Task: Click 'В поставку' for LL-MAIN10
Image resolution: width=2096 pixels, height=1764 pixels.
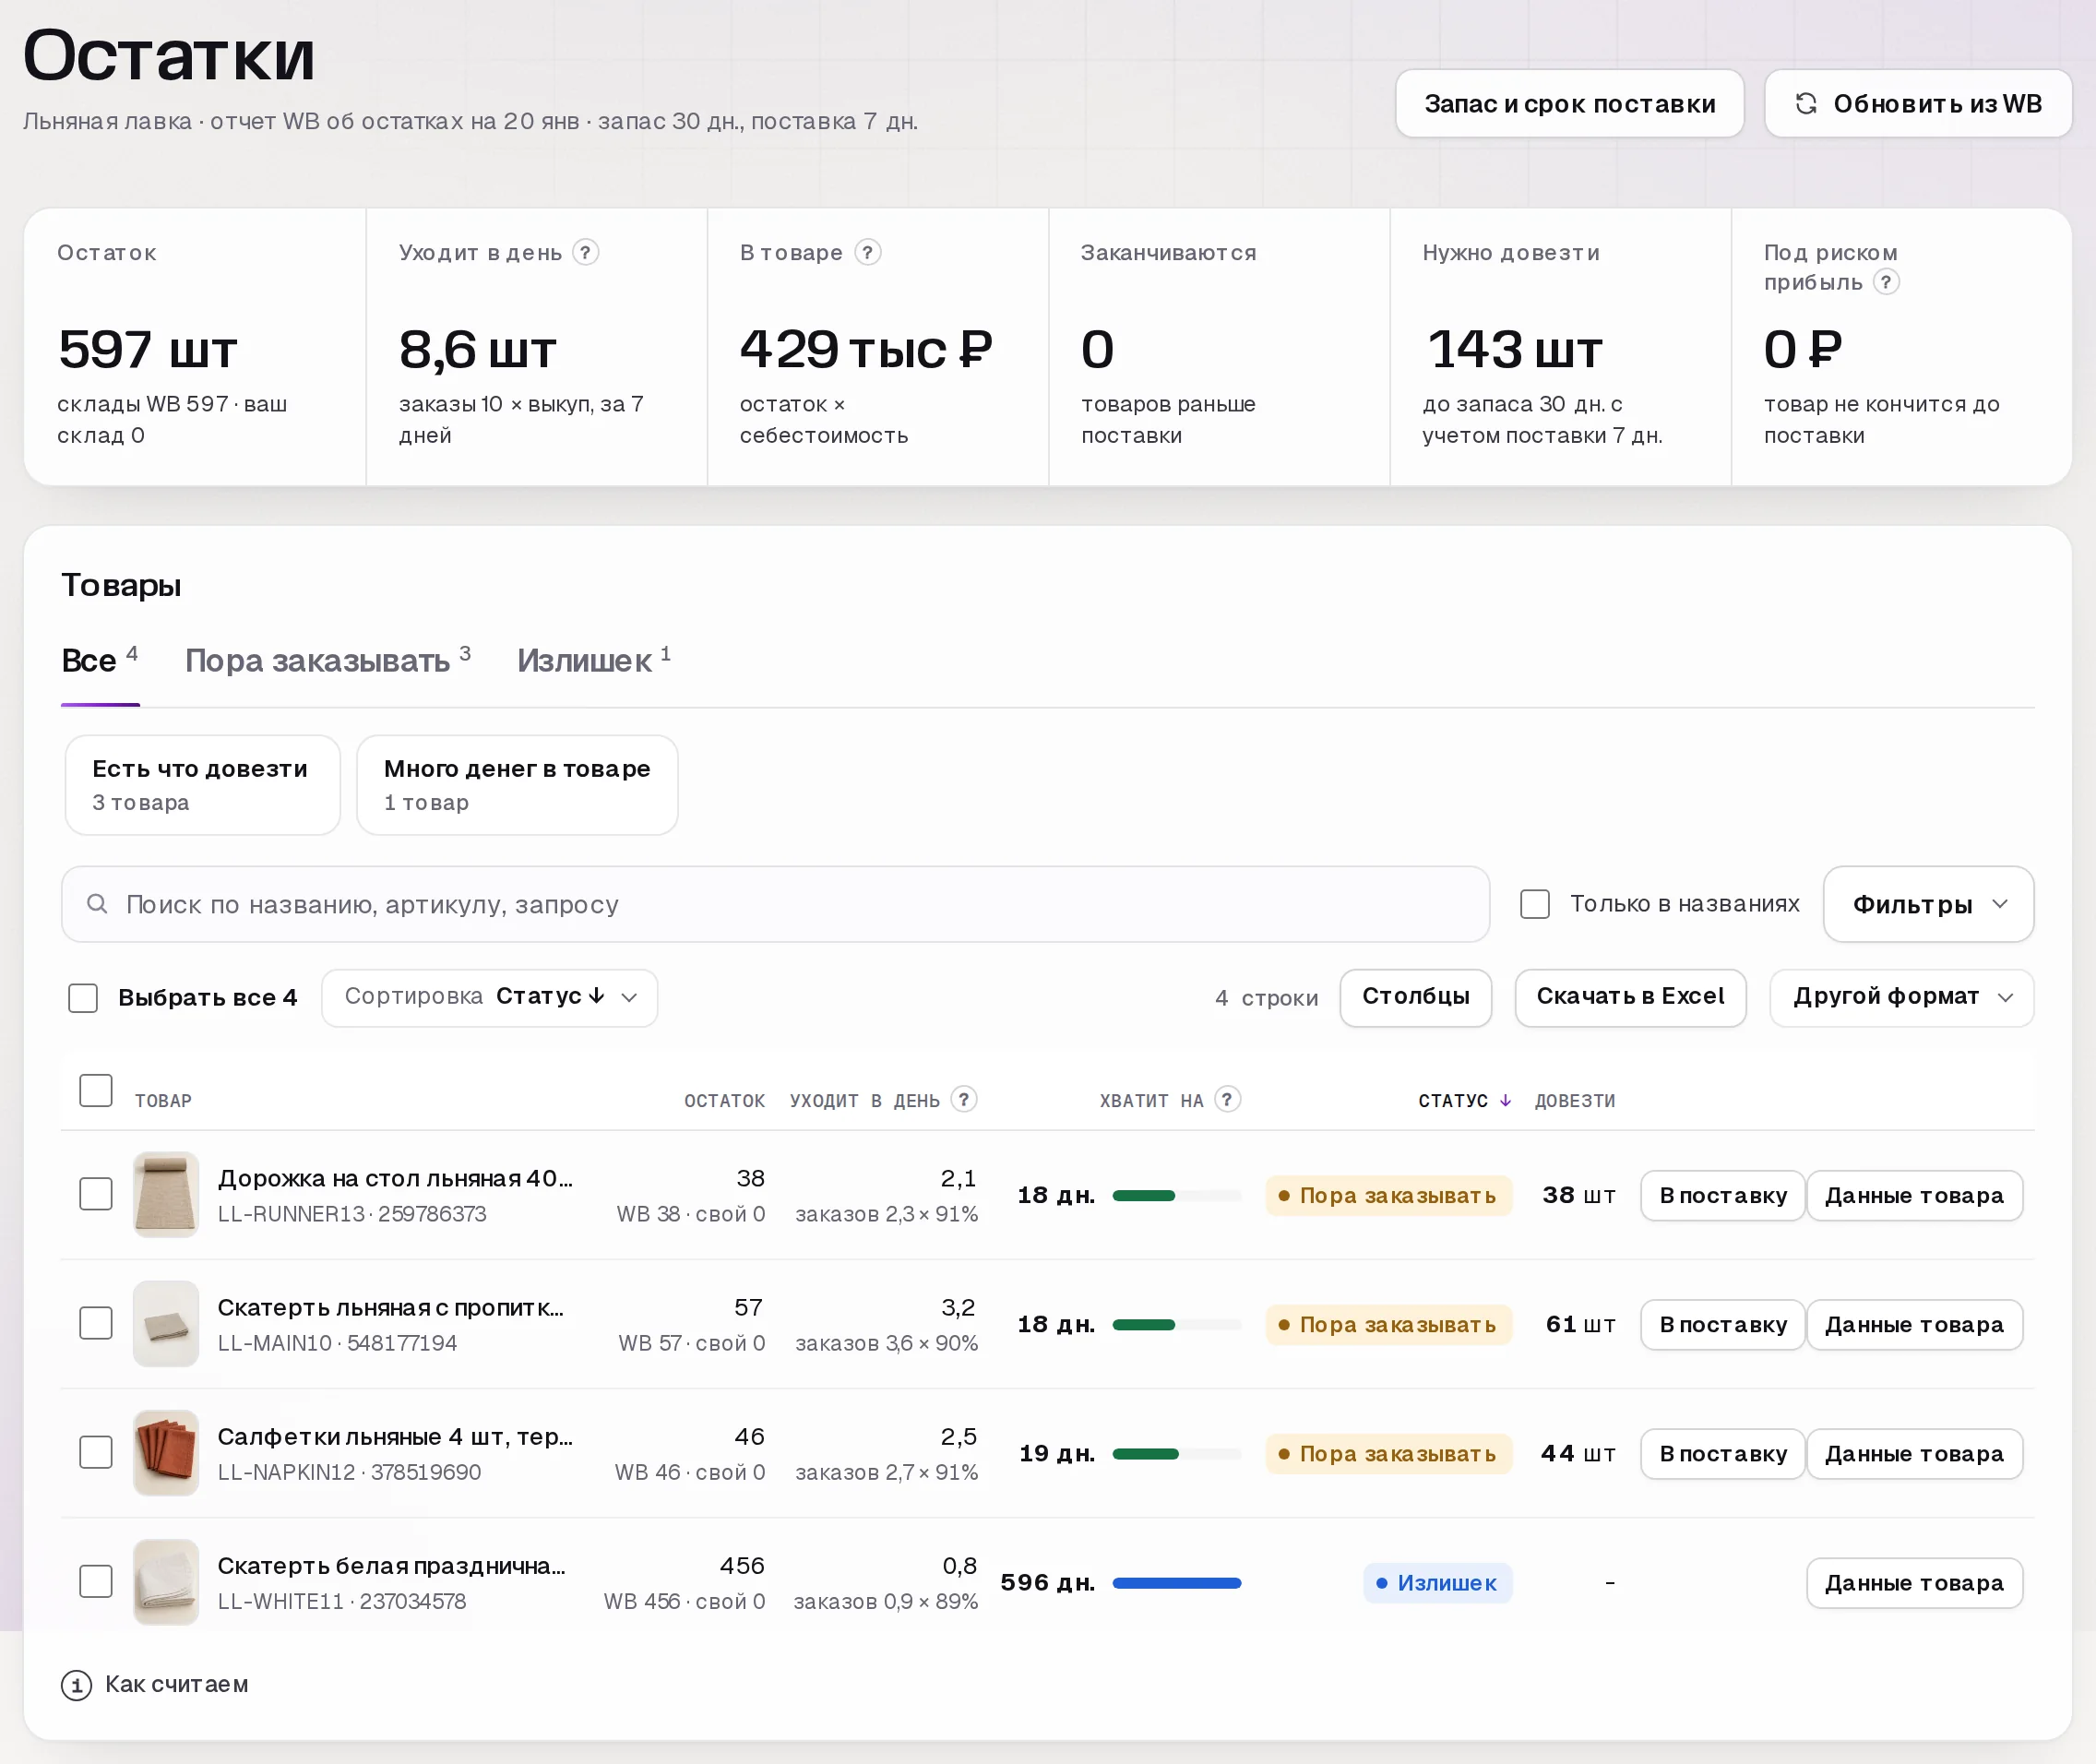Action: [1723, 1325]
